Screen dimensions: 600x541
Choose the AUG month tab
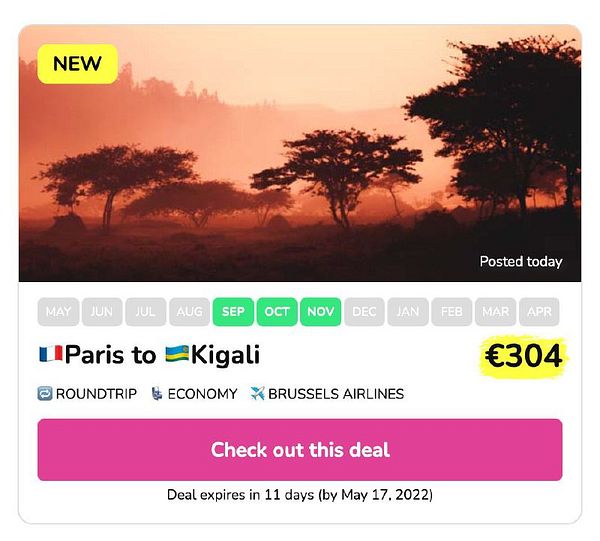pyautogui.click(x=189, y=312)
